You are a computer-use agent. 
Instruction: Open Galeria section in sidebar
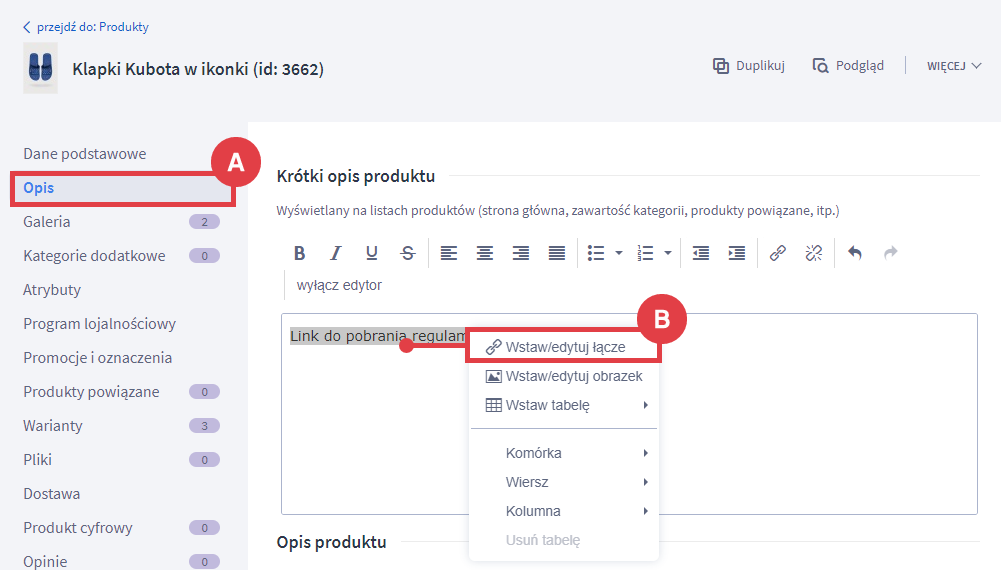coord(47,222)
